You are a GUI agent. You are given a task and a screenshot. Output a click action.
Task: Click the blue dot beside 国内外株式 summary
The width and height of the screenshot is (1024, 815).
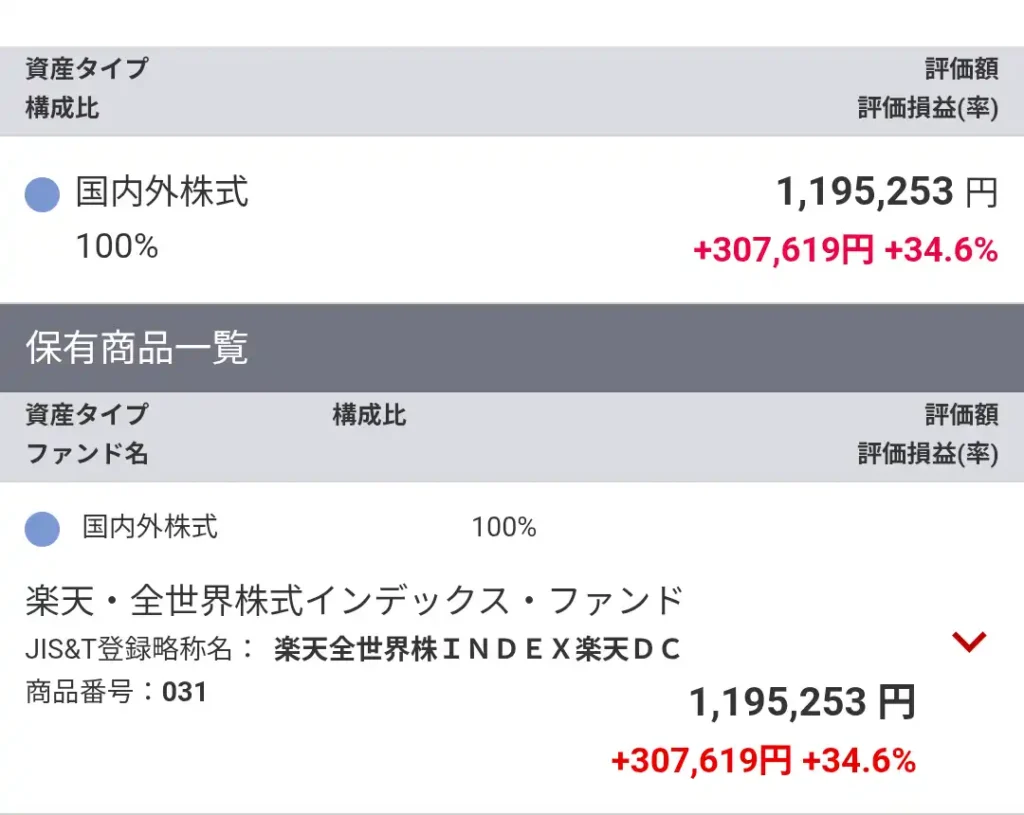pyautogui.click(x=42, y=195)
